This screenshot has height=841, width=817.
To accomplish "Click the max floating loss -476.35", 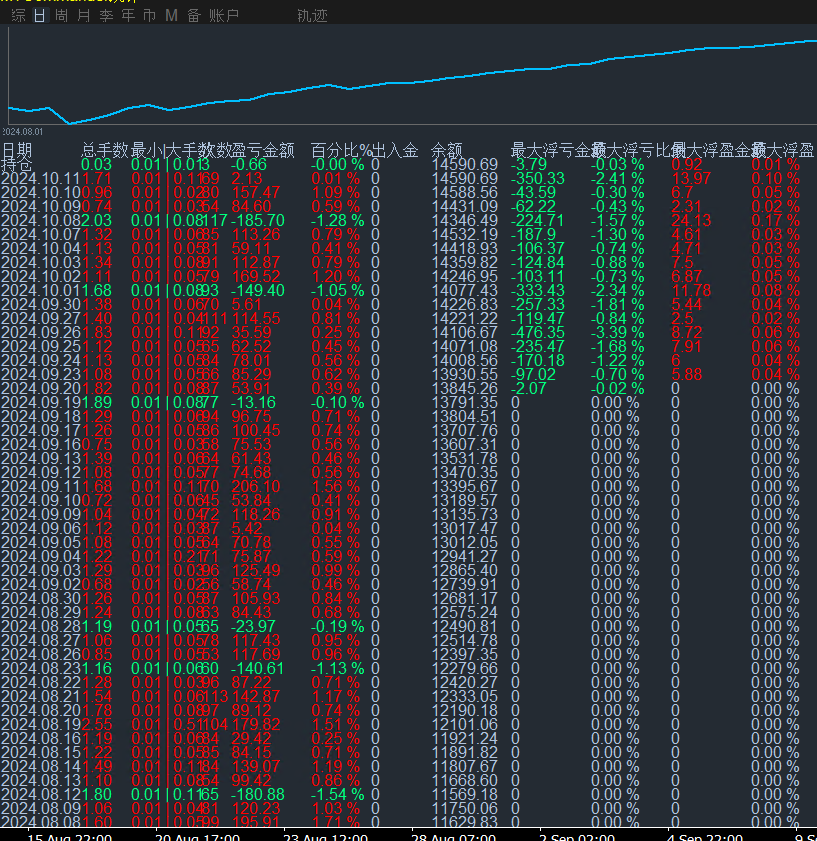I will [x=538, y=333].
